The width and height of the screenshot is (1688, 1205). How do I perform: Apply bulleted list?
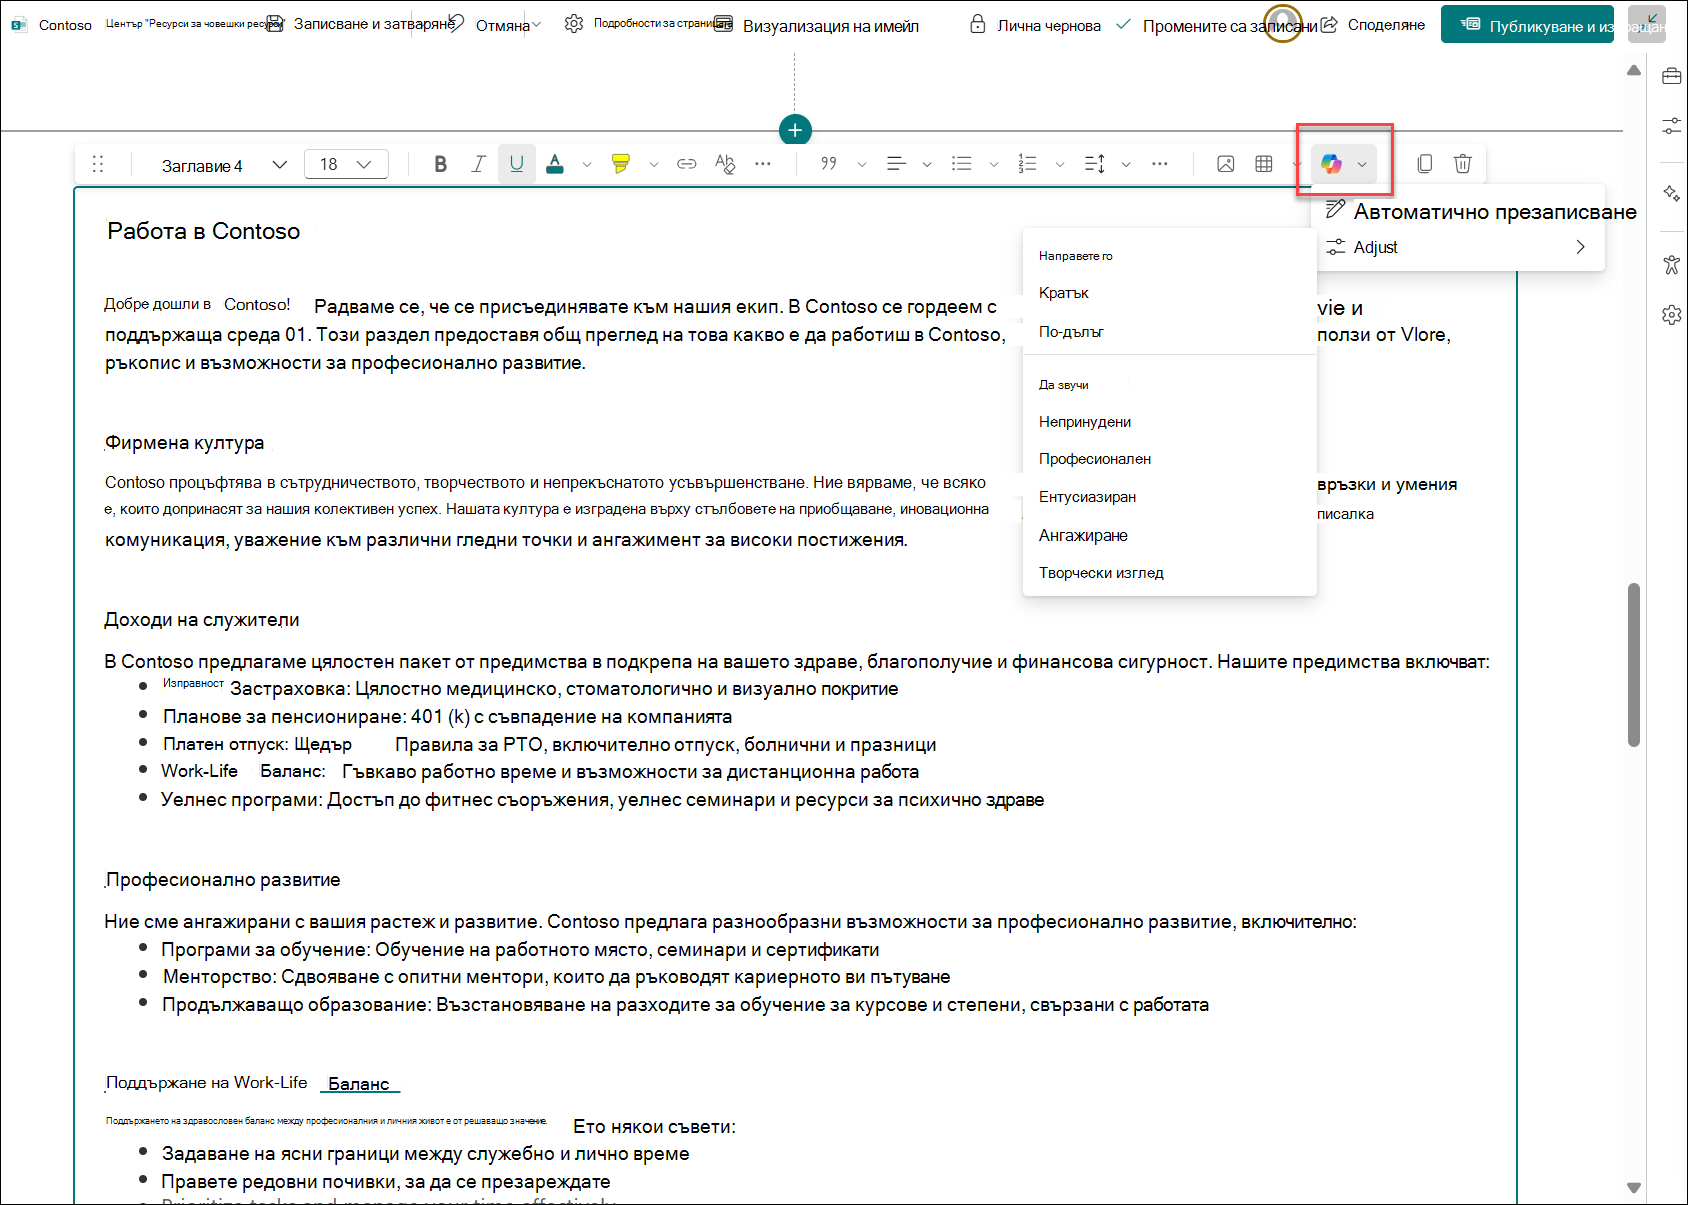pyautogui.click(x=961, y=164)
